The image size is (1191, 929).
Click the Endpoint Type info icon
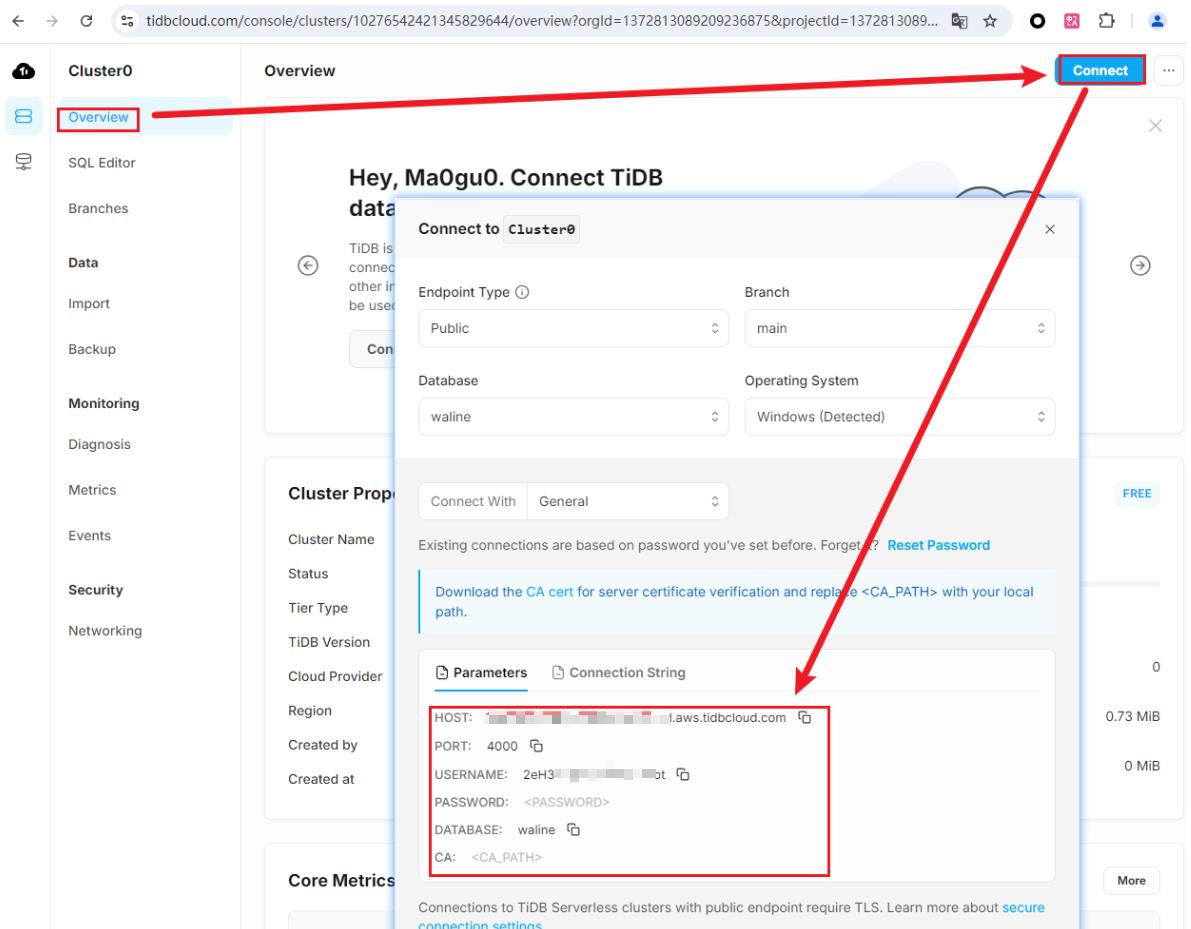click(522, 292)
